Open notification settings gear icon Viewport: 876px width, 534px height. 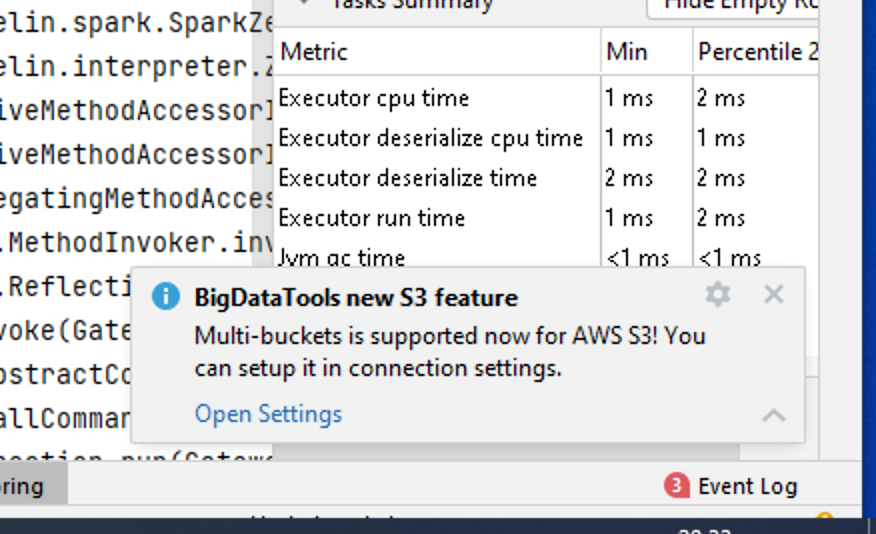(x=718, y=294)
